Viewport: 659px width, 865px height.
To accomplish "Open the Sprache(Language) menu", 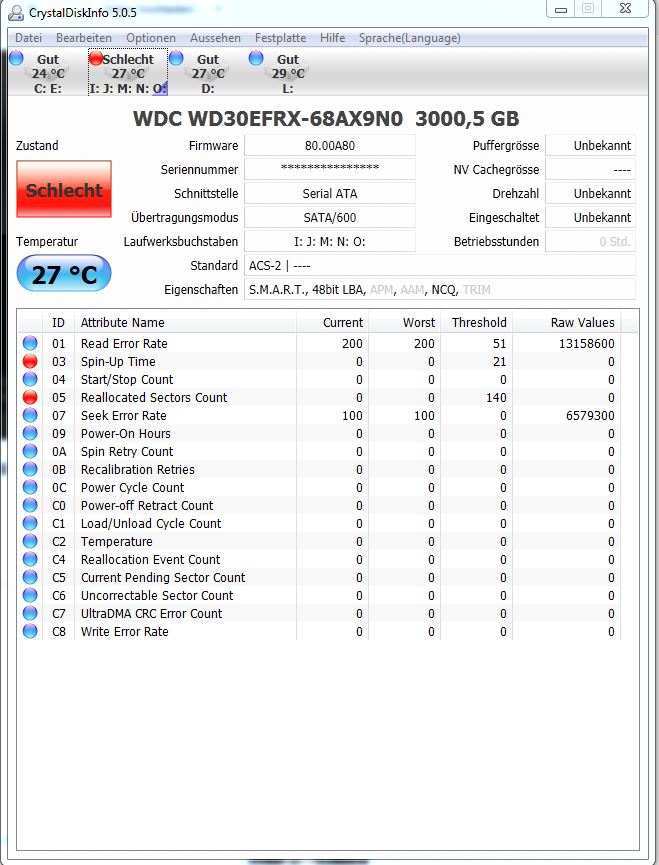I will pos(410,38).
